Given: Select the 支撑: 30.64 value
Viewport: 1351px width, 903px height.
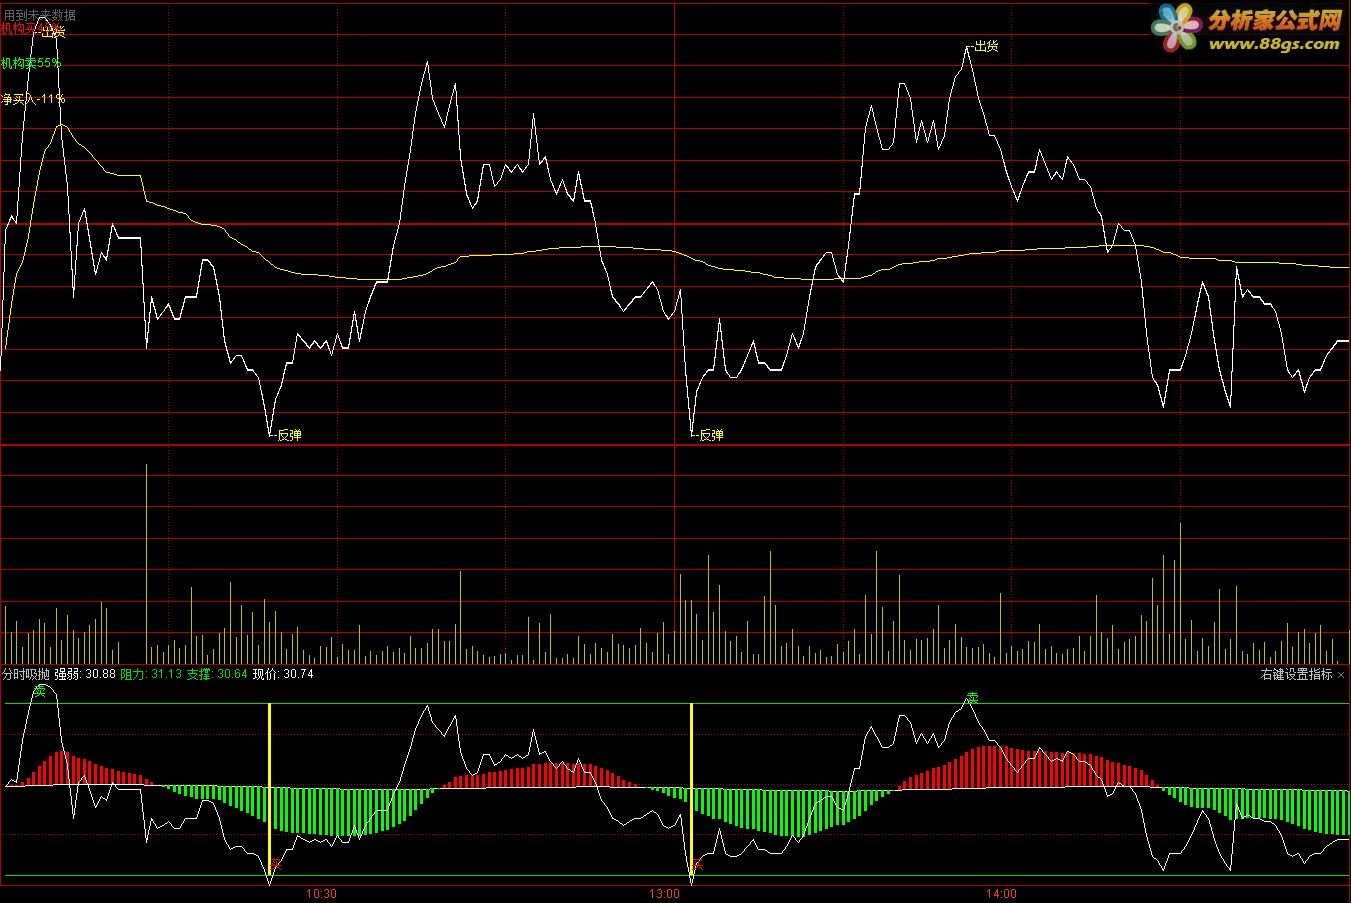Looking at the screenshot, I should coord(217,674).
